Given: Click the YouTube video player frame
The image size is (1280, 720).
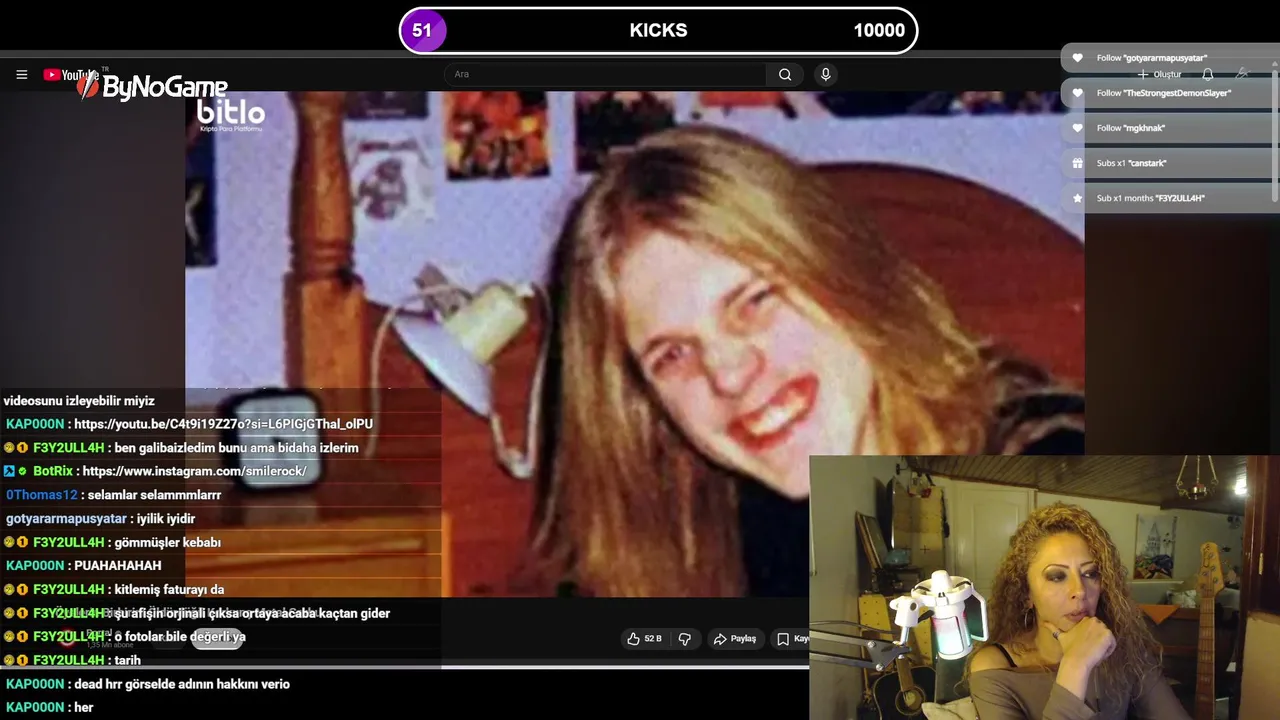Looking at the screenshot, I should 634,343.
